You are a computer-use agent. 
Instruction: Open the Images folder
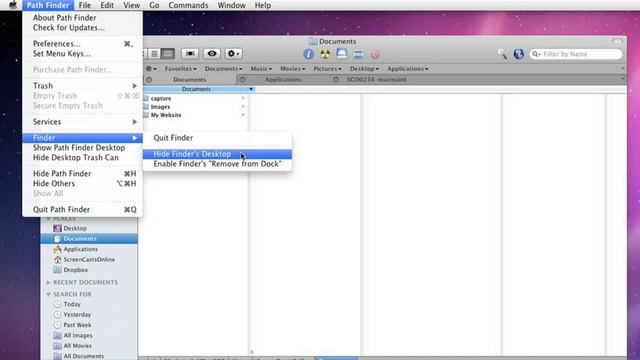[160, 107]
